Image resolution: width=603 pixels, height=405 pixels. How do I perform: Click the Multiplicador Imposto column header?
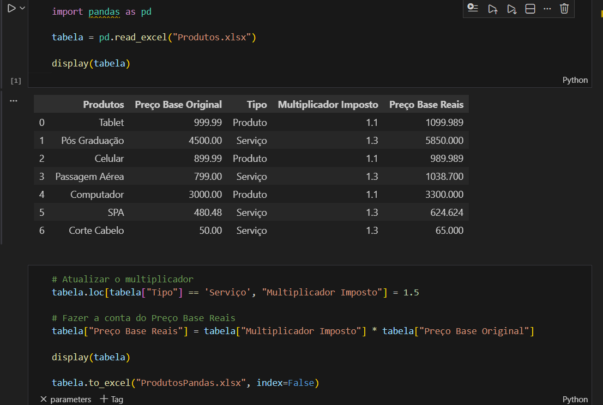click(327, 104)
